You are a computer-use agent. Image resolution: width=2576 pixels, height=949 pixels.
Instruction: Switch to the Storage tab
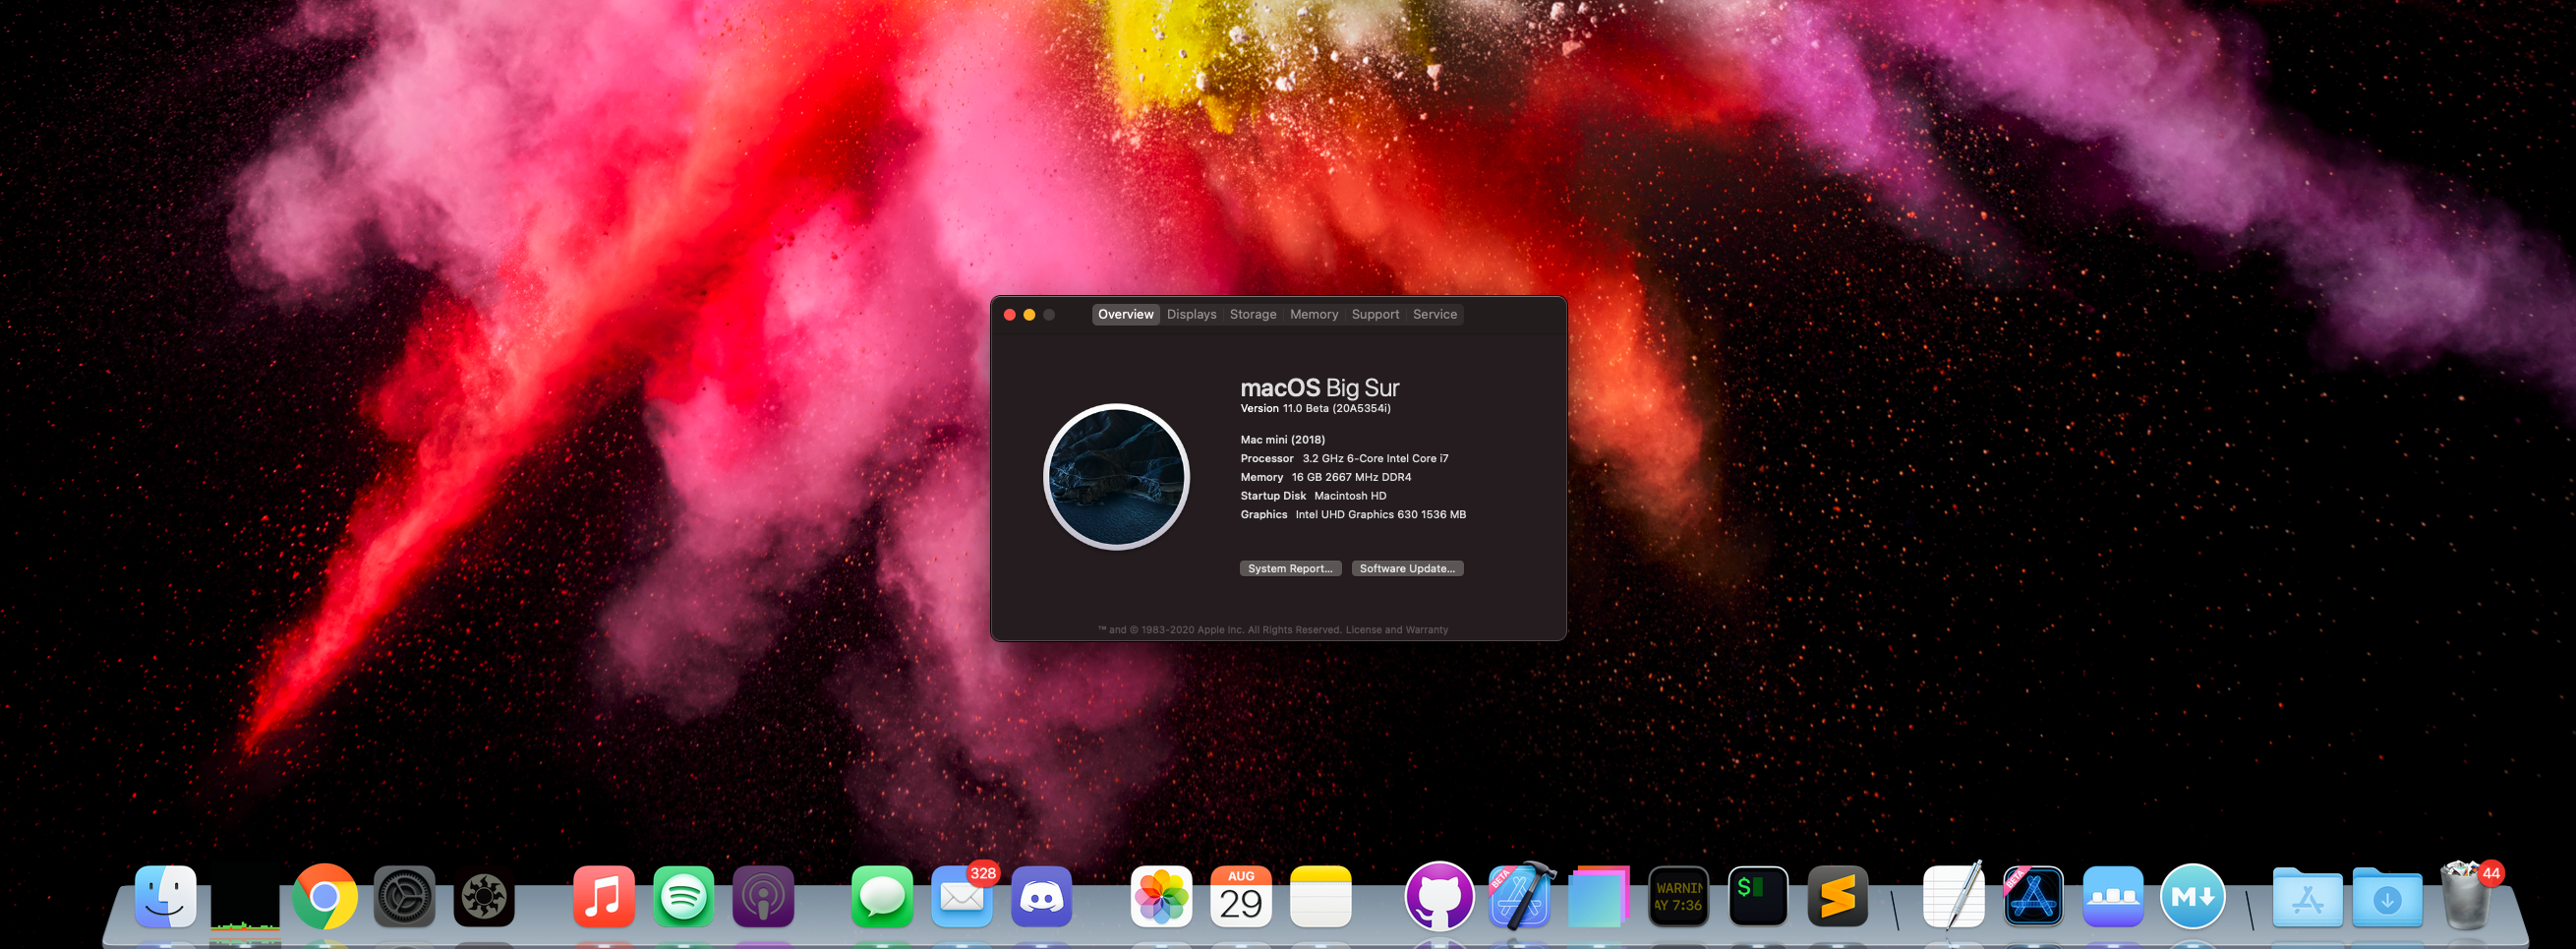pyautogui.click(x=1253, y=314)
